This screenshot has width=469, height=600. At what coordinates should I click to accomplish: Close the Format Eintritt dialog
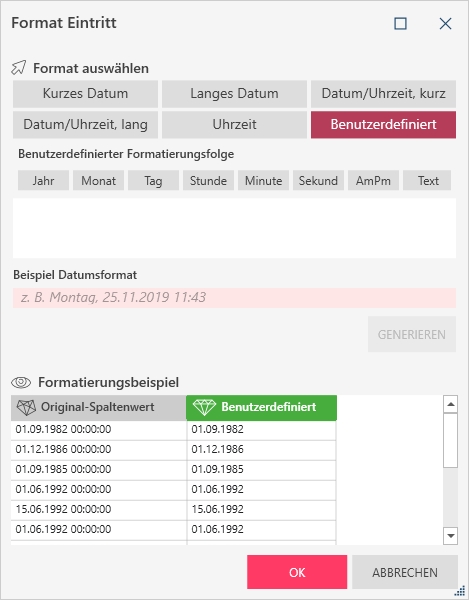[x=445, y=24]
